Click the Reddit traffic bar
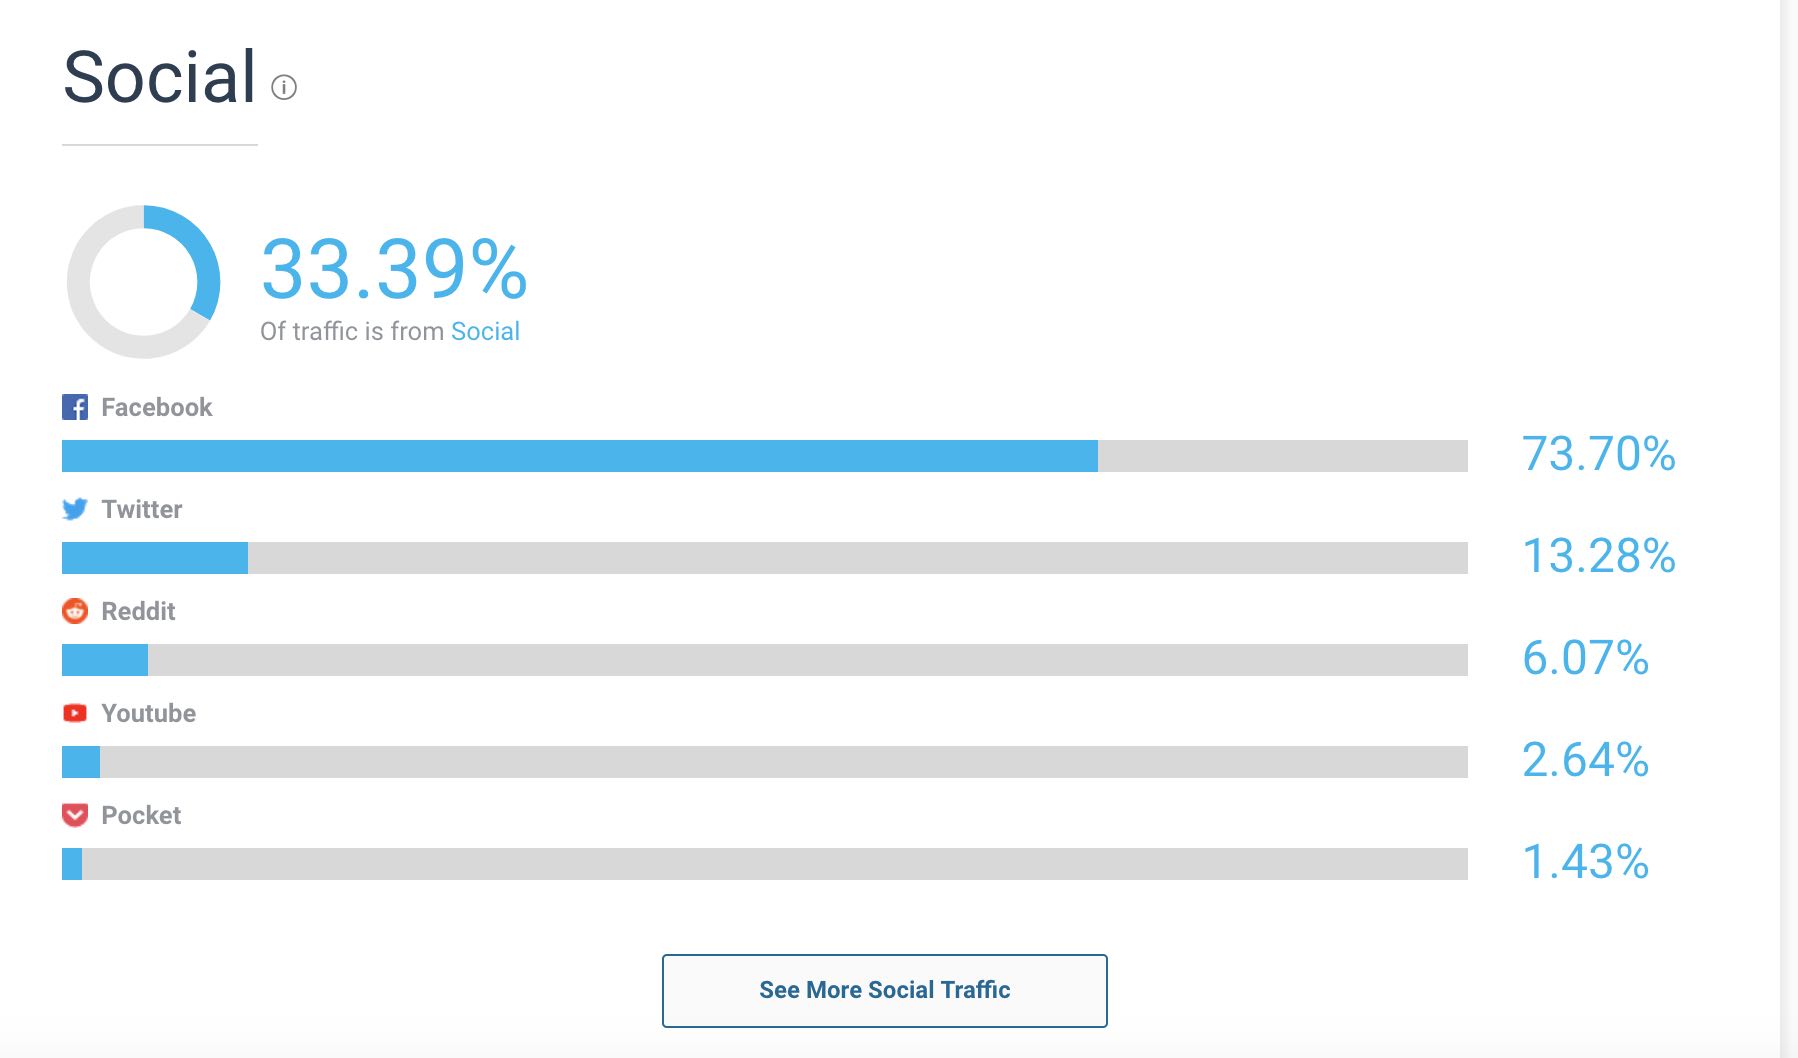Viewport: 1798px width, 1058px height. coord(764,660)
